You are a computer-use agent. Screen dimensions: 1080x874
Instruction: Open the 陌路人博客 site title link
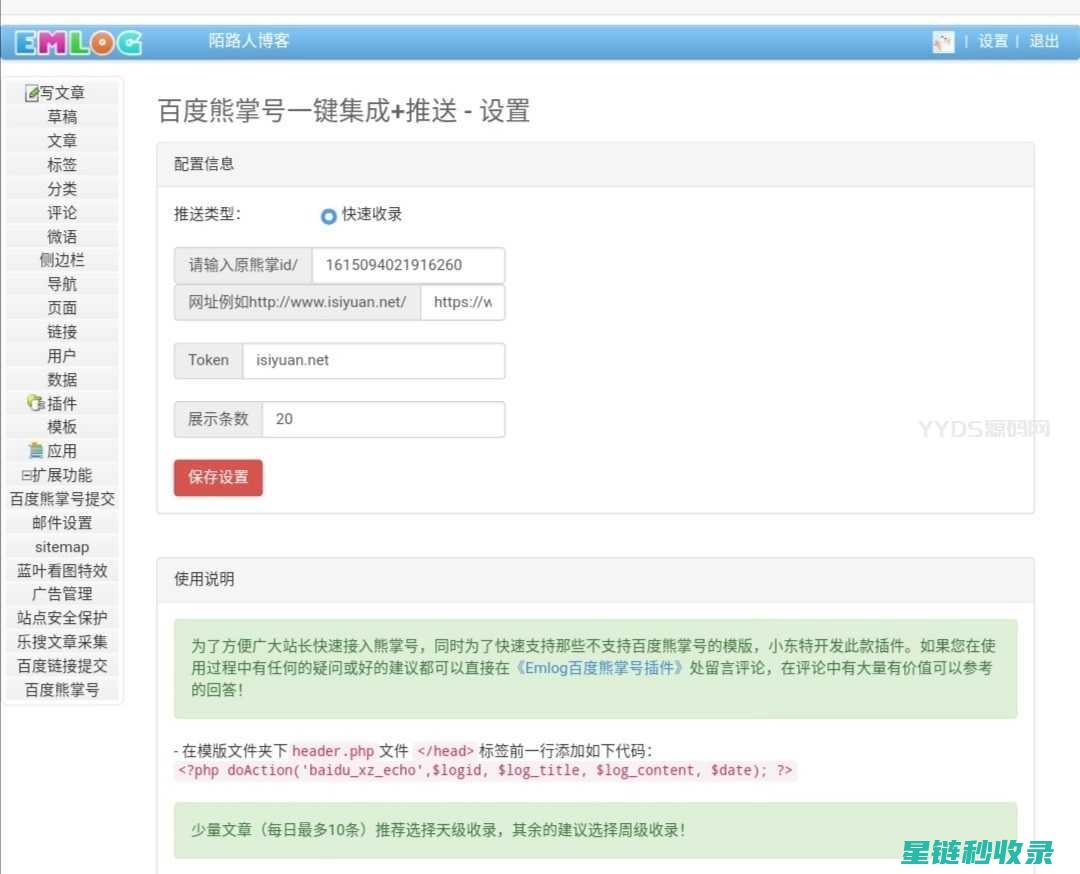(x=249, y=40)
